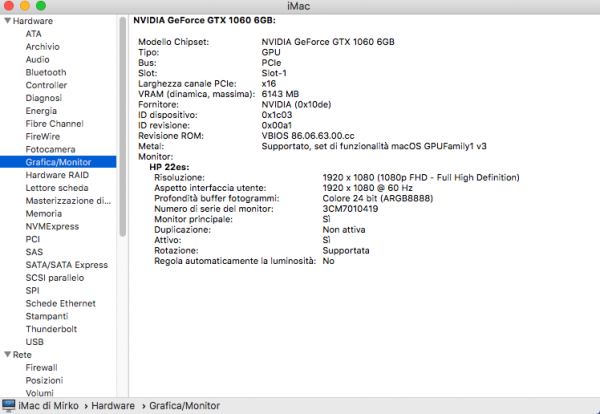Viewport: 600px width, 414px height.
Task: Open Fotocamera entry
Action: click(x=51, y=149)
